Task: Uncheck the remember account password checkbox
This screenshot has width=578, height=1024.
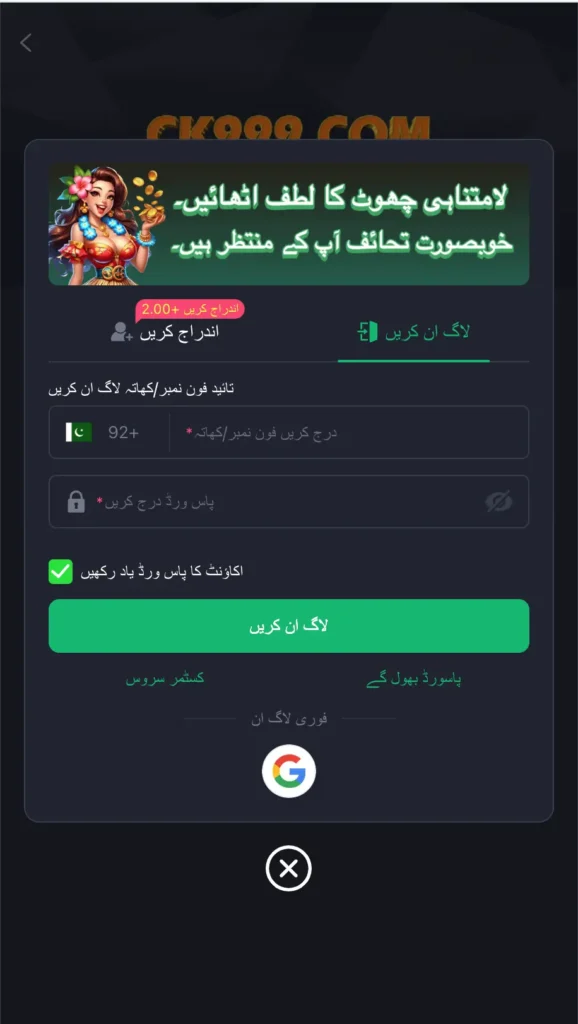Action: (61, 571)
